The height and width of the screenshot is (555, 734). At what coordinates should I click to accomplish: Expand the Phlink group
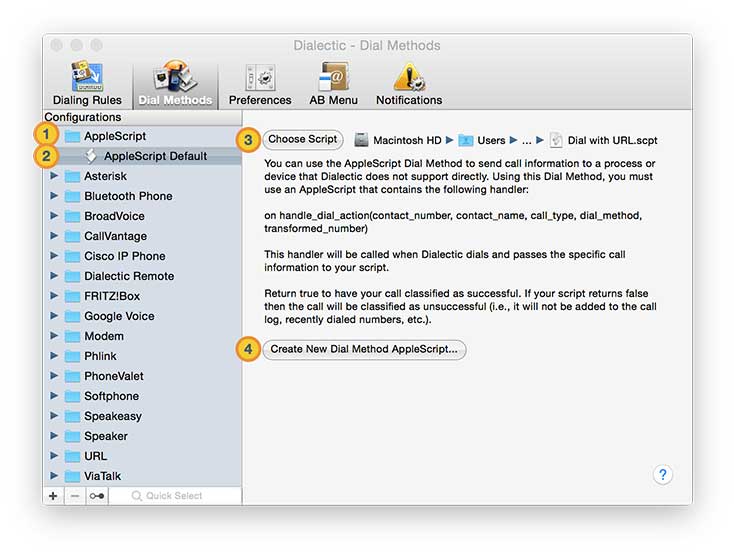54,356
